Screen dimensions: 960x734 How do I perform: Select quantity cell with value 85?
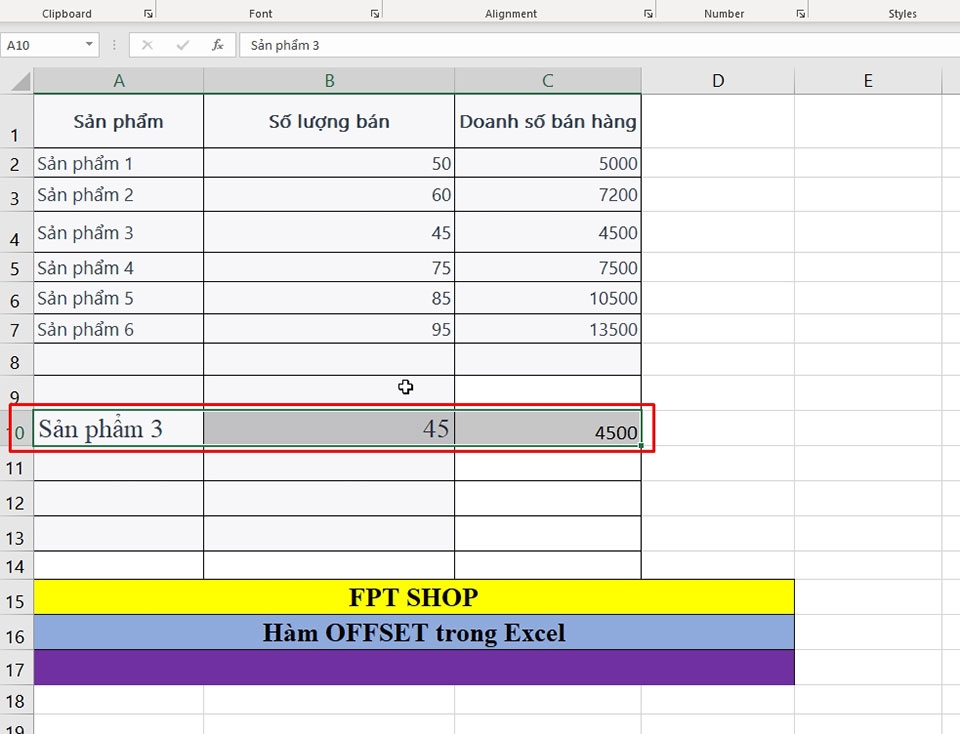coord(329,298)
